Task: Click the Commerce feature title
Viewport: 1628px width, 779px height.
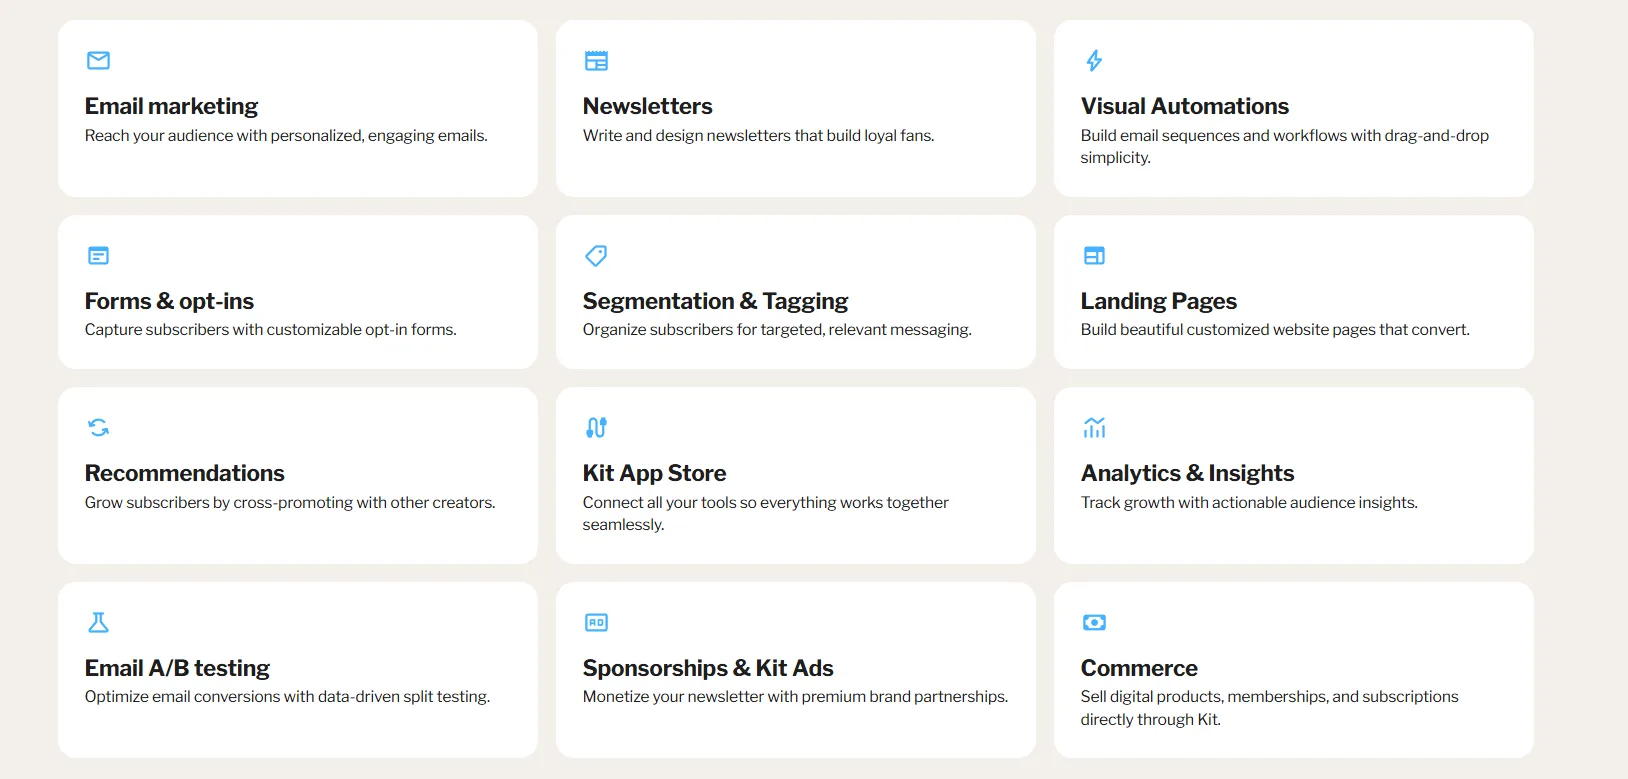Action: tap(1139, 667)
